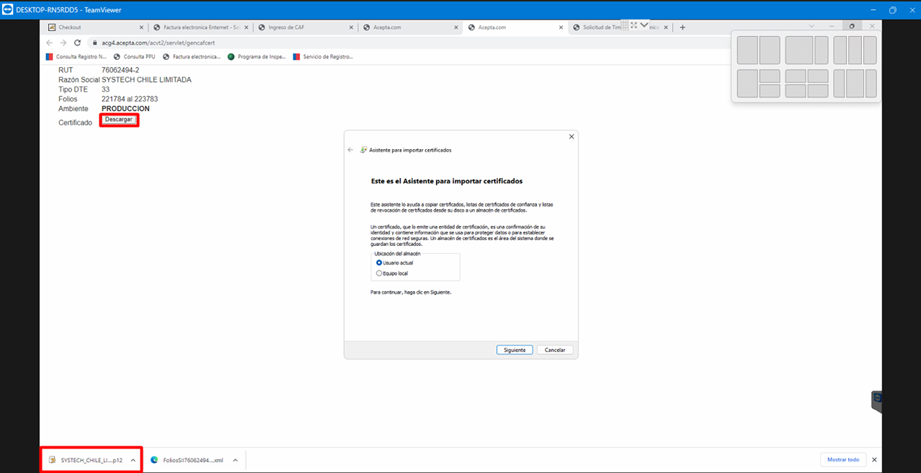Expand options for FoliosSII xml download

235,460
